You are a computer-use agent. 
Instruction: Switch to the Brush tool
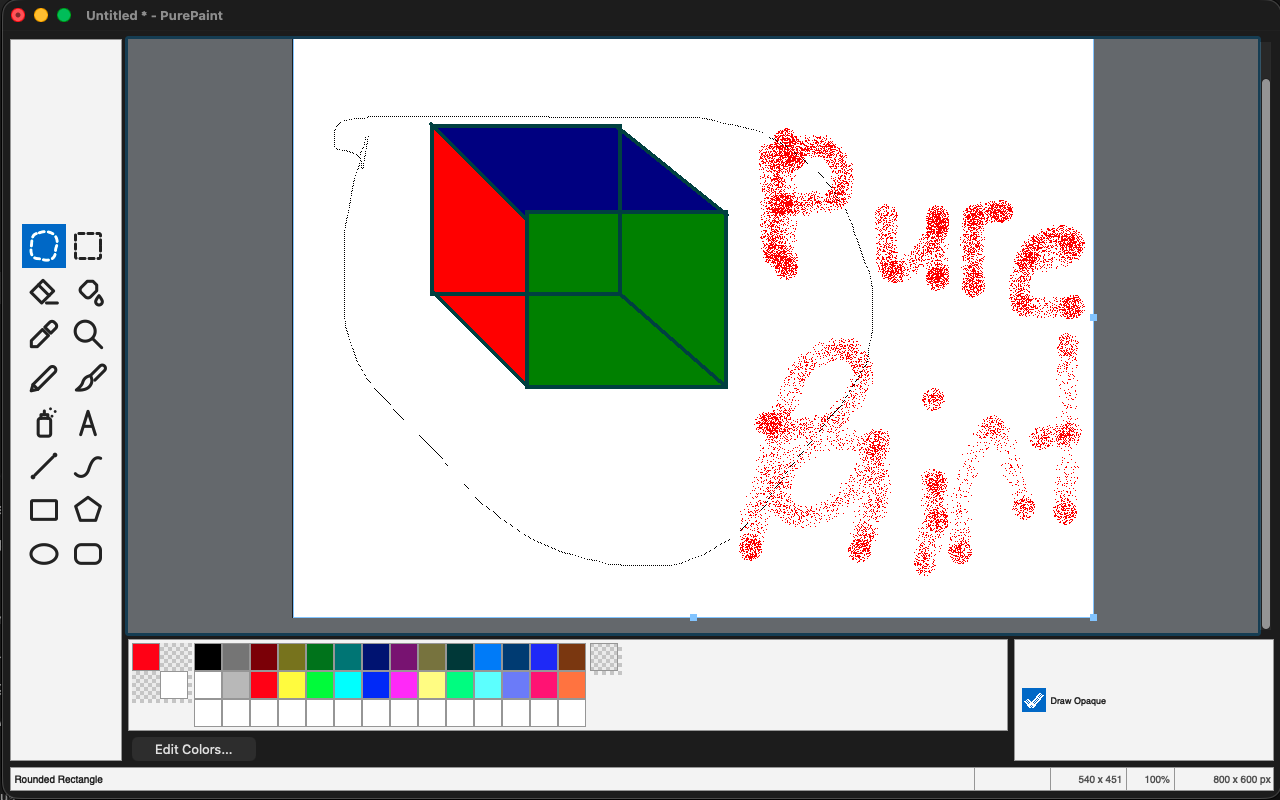(88, 378)
